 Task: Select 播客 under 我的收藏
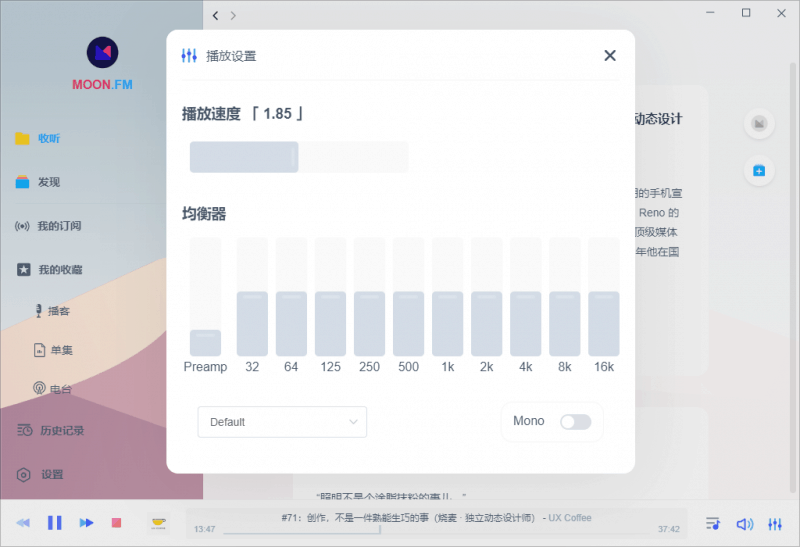[x=59, y=311]
